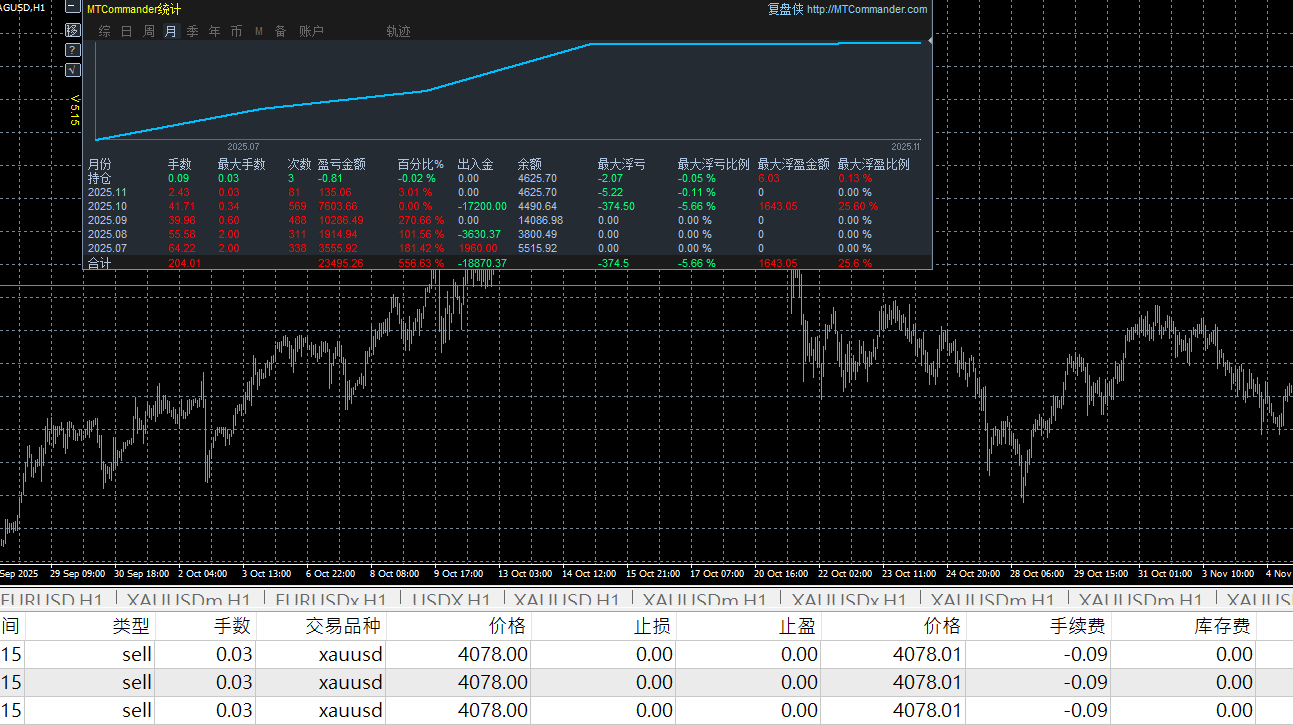Click the total lots value 204.01
Viewport: 1293px width, 725px height.
tap(184, 264)
